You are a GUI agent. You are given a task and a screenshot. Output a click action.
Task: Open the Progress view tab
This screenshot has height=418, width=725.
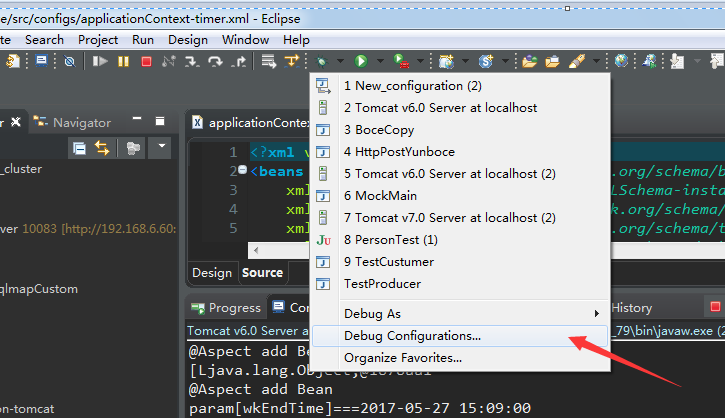point(226,308)
